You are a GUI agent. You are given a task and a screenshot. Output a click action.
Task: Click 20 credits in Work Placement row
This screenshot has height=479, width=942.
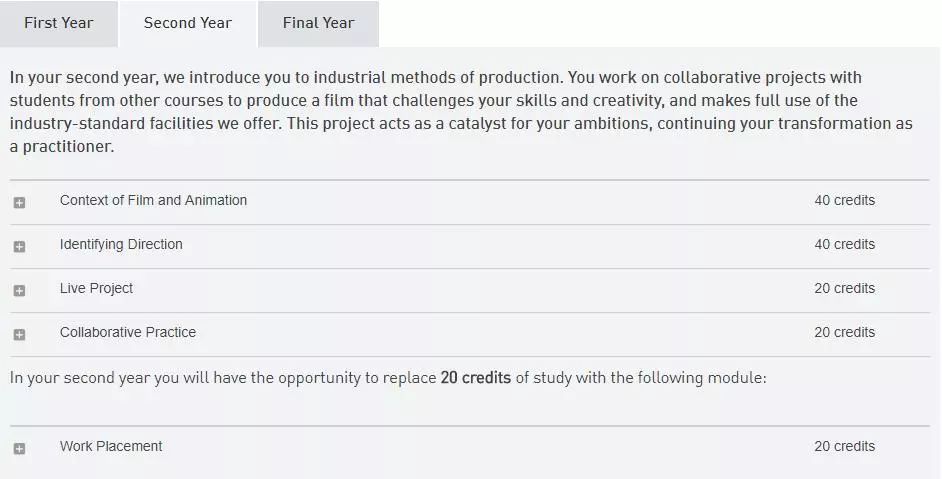coord(844,446)
